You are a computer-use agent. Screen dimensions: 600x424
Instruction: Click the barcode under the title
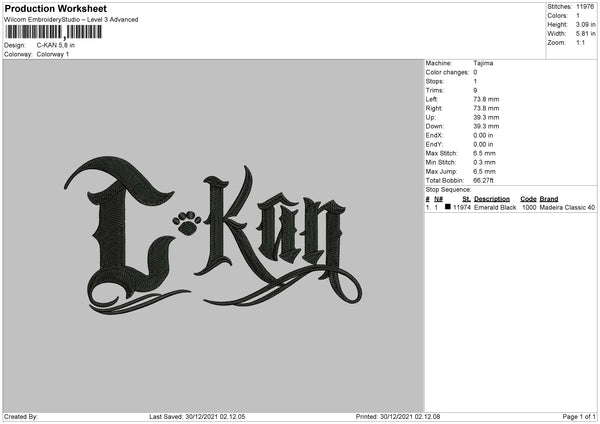pyautogui.click(x=54, y=32)
